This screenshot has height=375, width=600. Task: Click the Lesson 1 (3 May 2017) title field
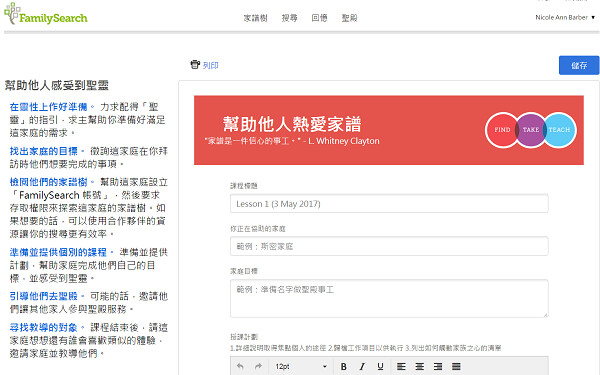389,204
